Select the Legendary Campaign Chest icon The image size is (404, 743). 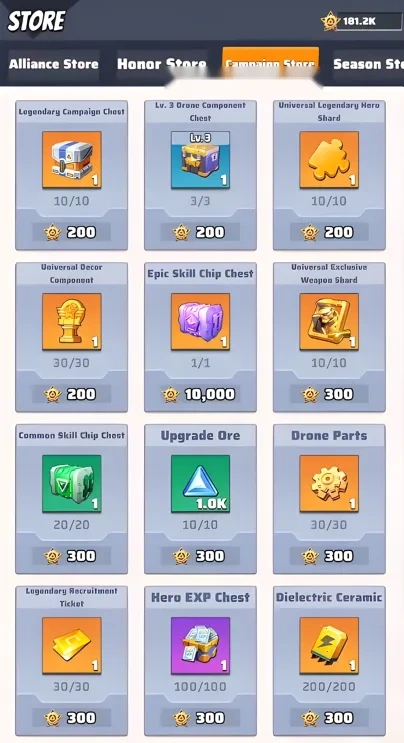pyautogui.click(x=72, y=160)
